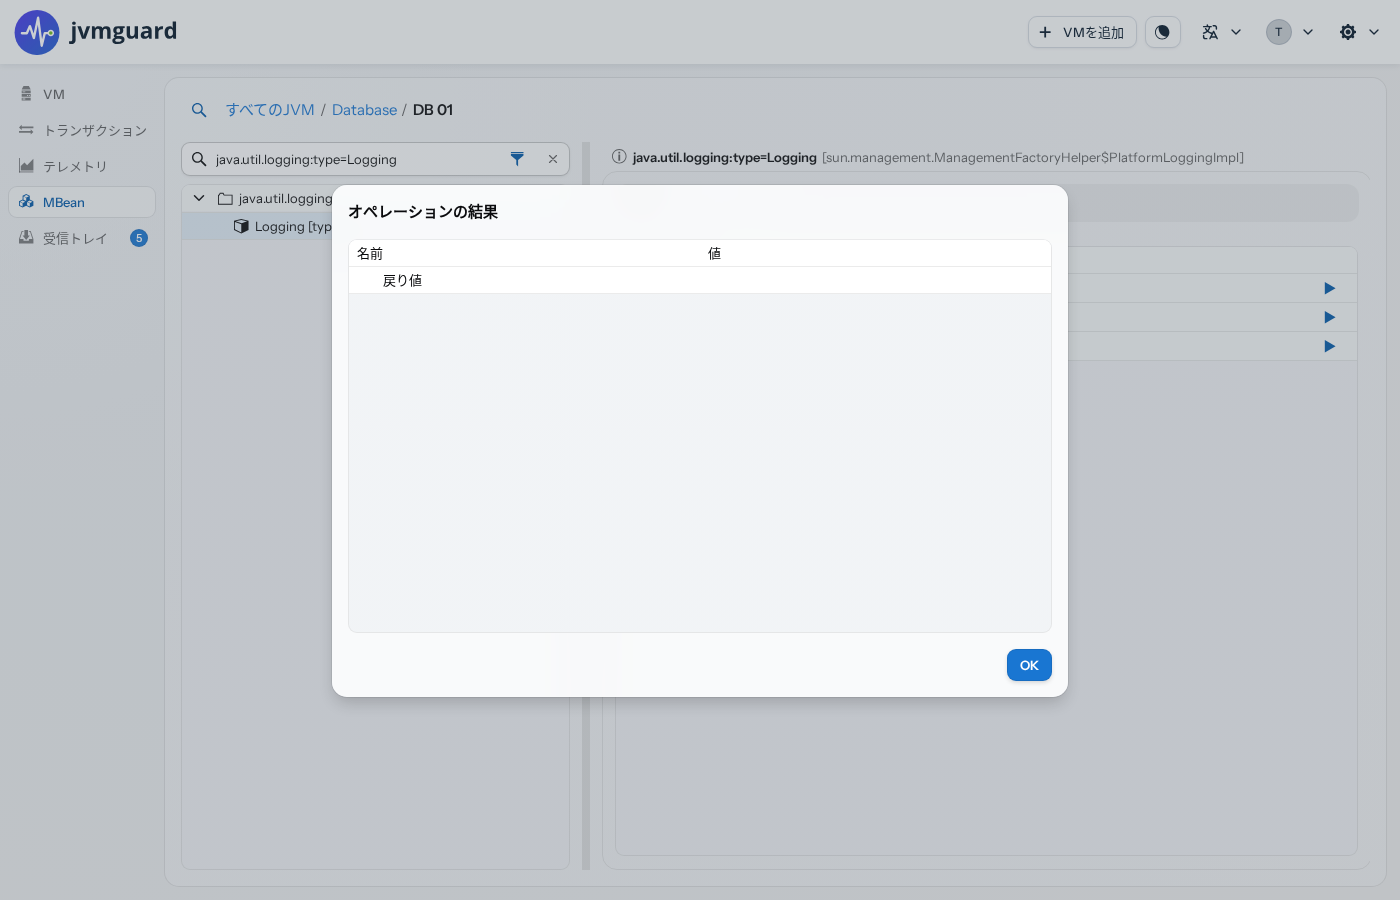The height and width of the screenshot is (900, 1400).
Task: Clear the MBean filter with X icon
Action: (553, 159)
